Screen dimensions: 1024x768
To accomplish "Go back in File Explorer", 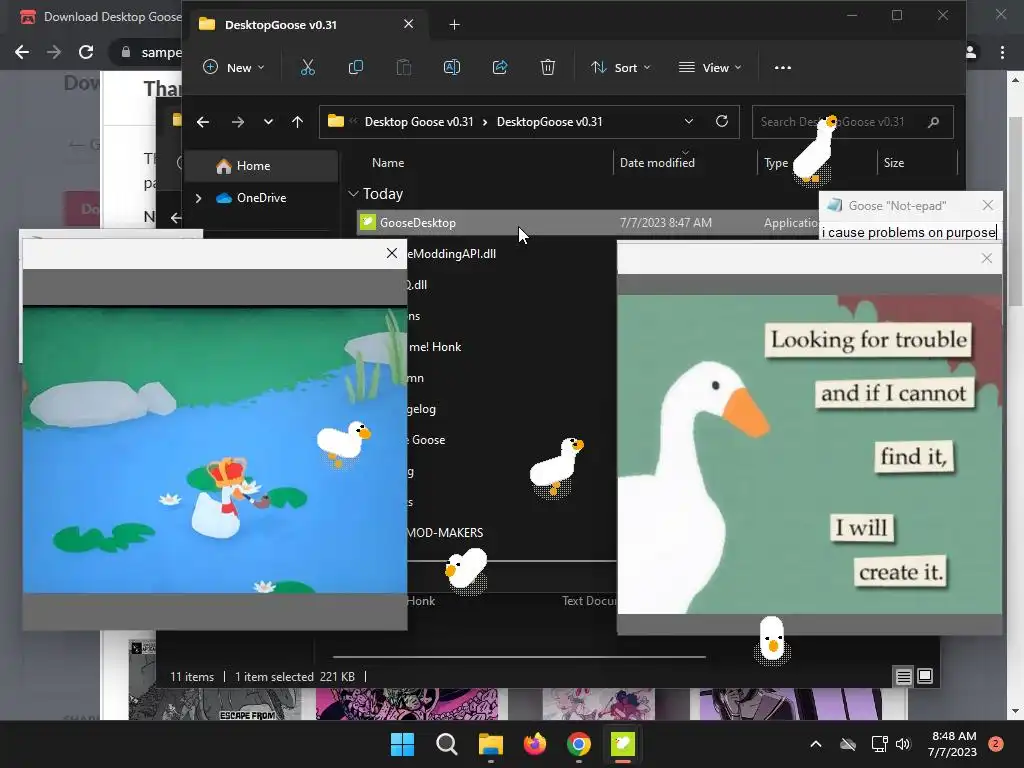I will [x=203, y=122].
